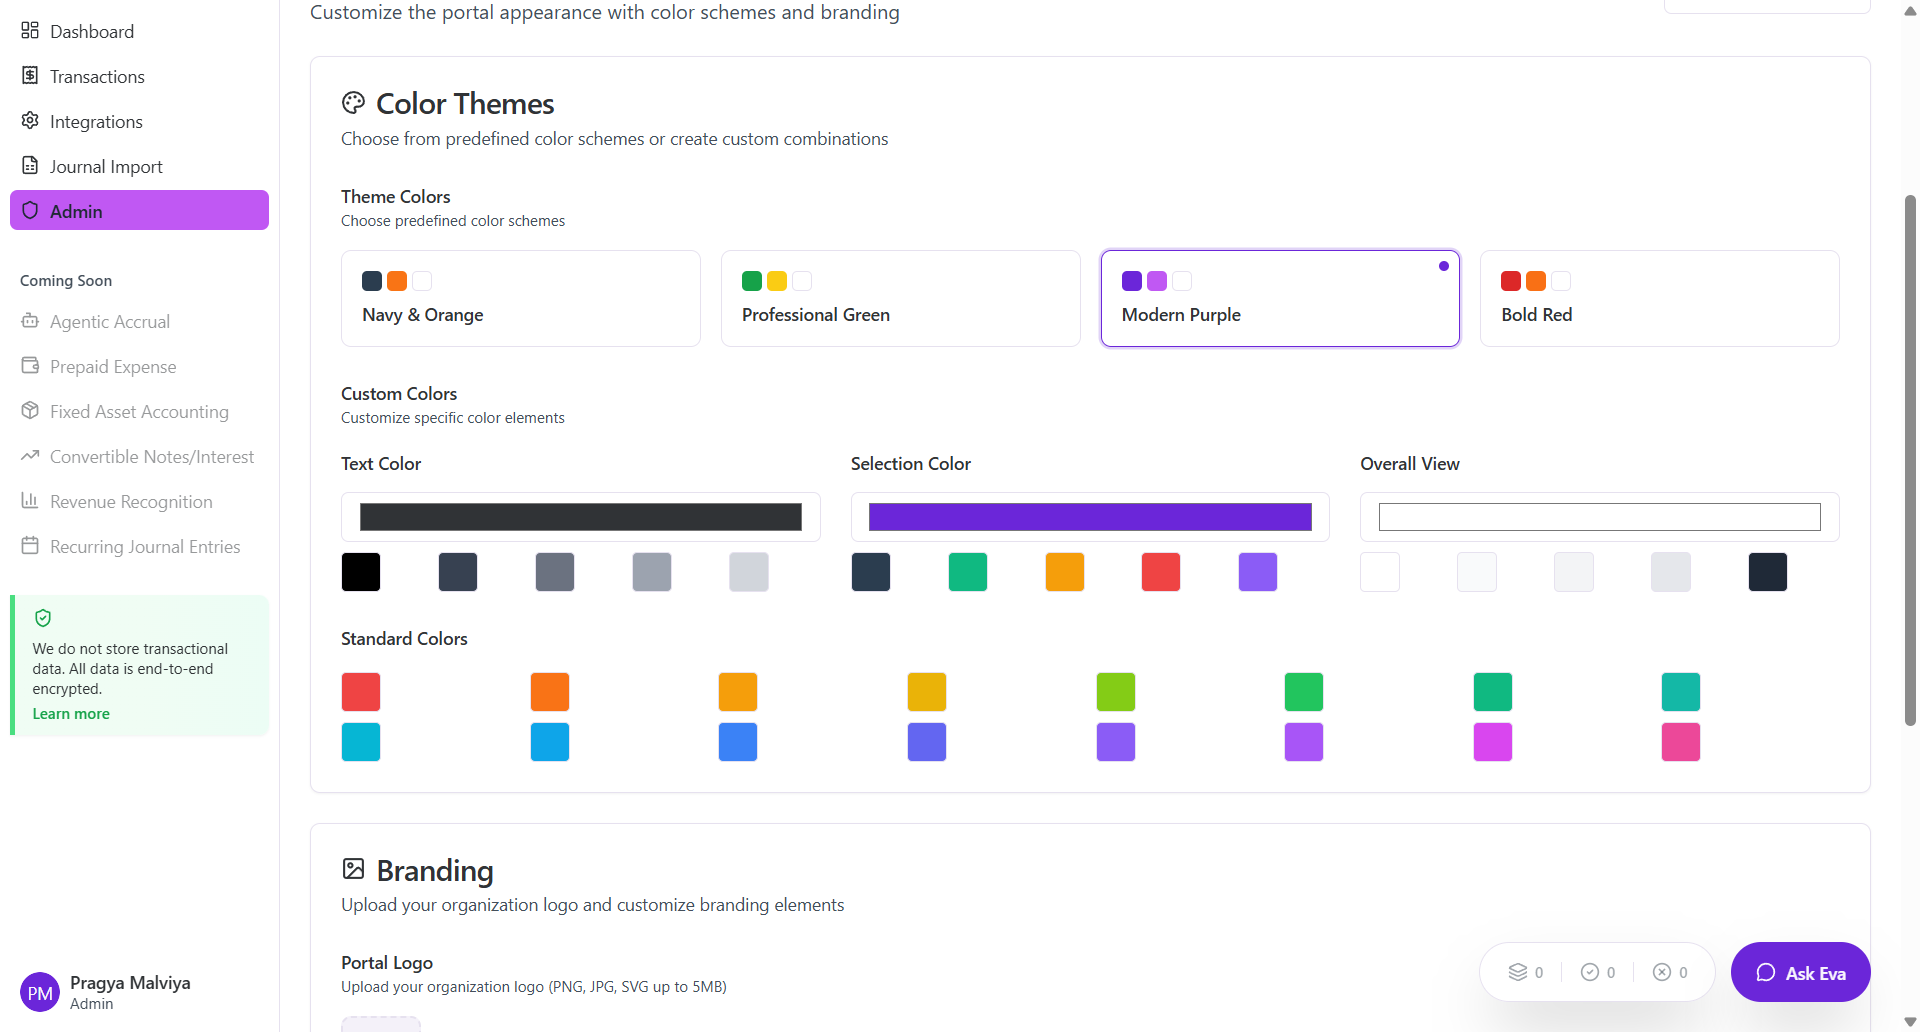
Task: Click the Pragya Malviya profile avatar
Action: pyautogui.click(x=40, y=992)
